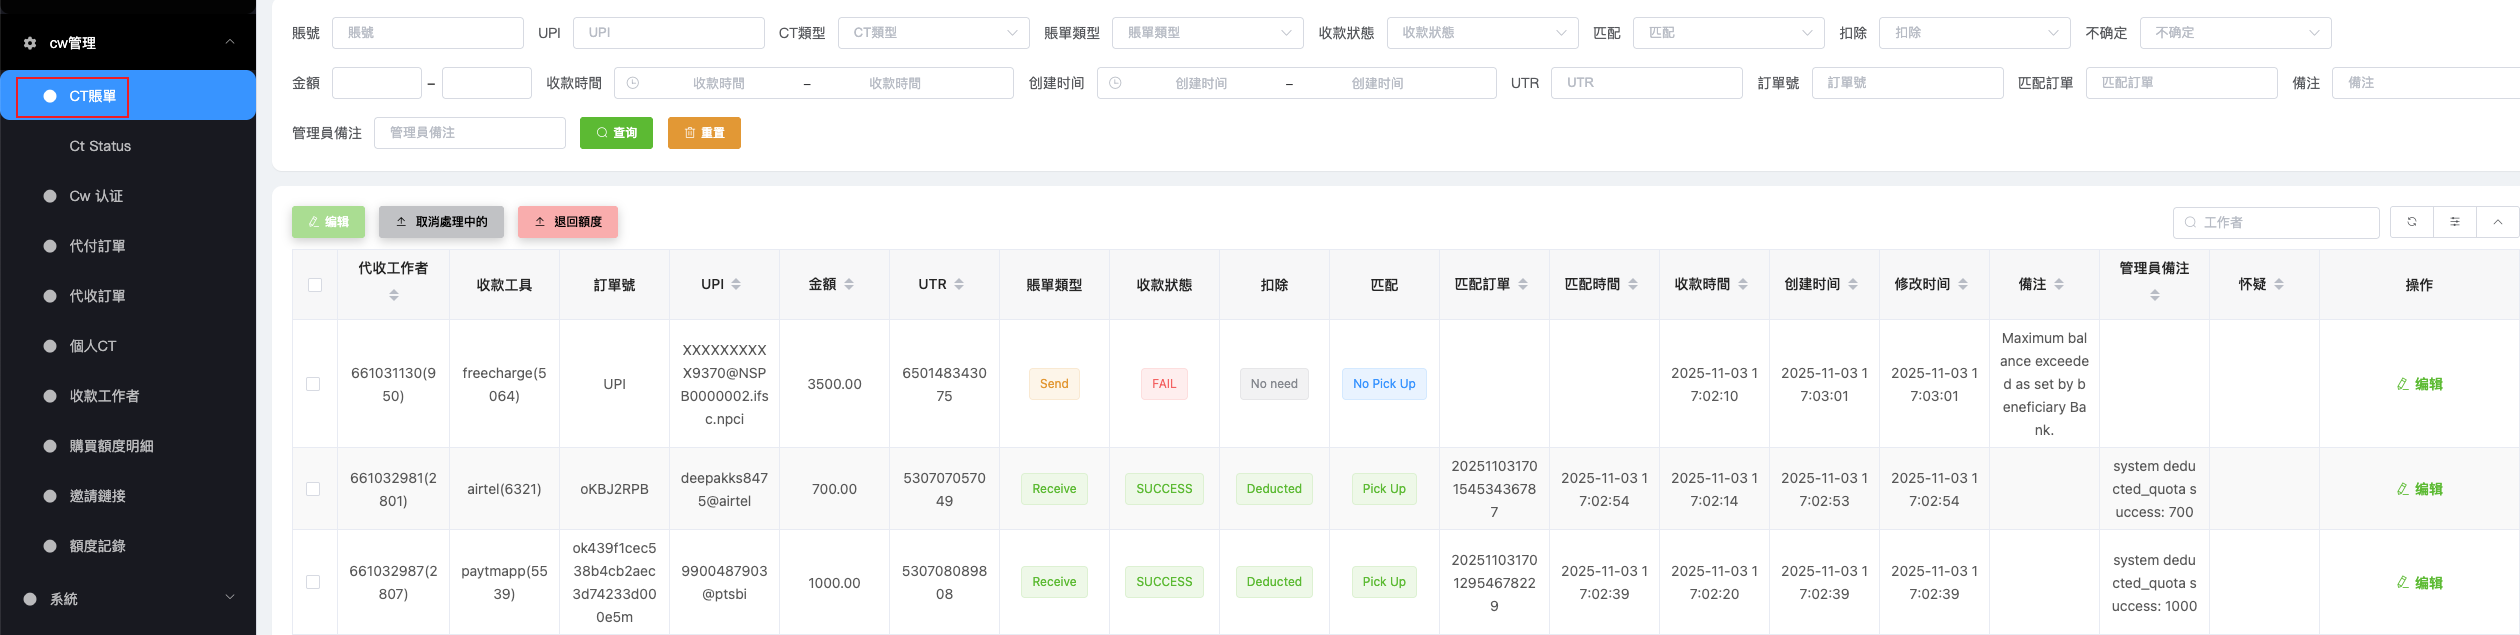The width and height of the screenshot is (2520, 635).
Task: Click the refresh icon above the table
Action: (2411, 222)
